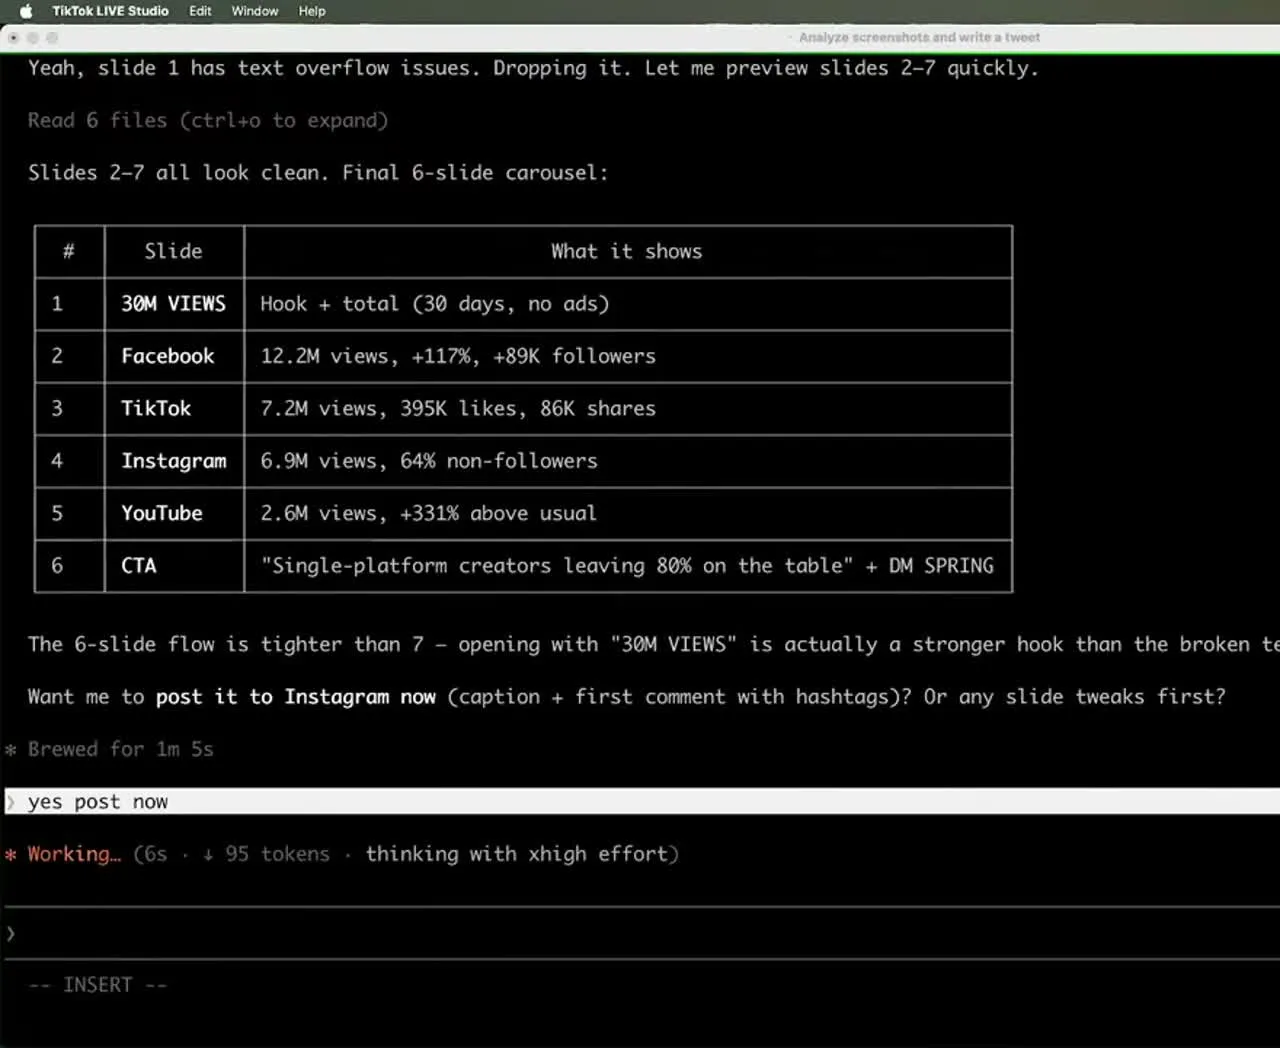Click the red asterisk spinner beside Working
Screen dimensions: 1280x1048
[11, 855]
